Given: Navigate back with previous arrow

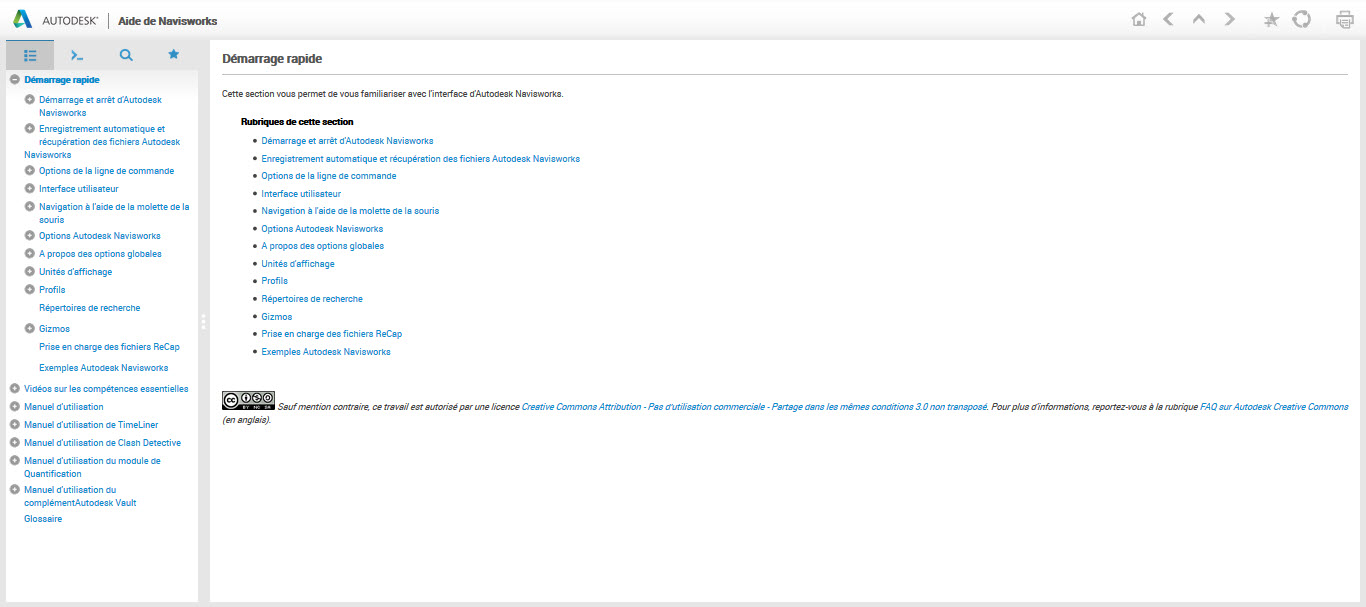Looking at the screenshot, I should 1168,20.
